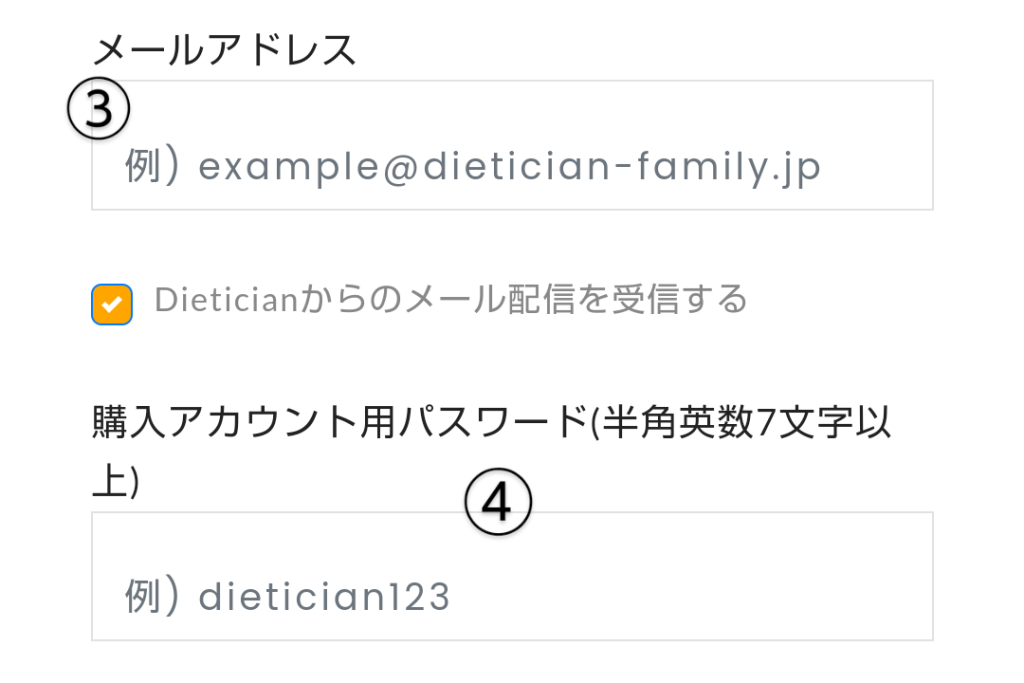Click the "例)" prefix in the password field

pos(151,597)
